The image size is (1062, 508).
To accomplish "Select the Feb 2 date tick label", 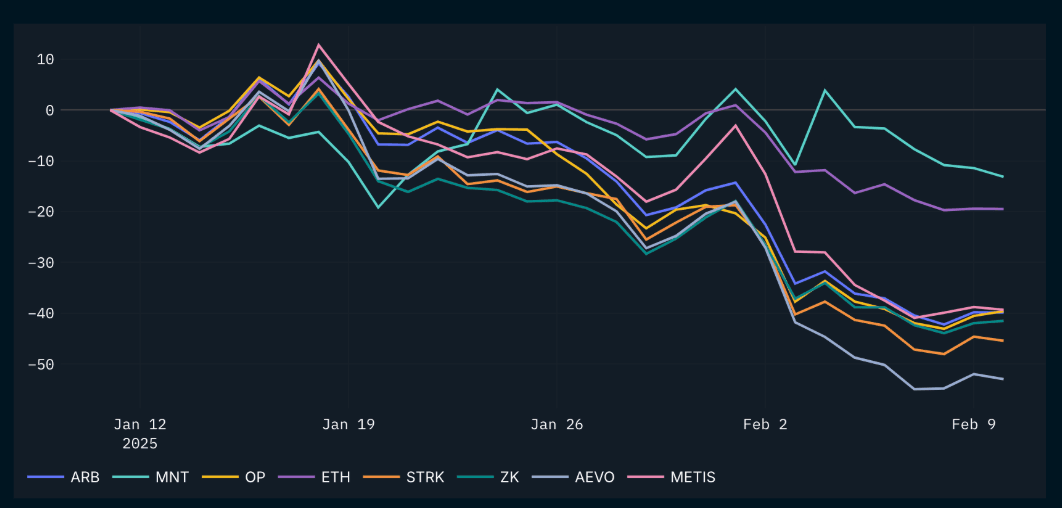I will click(765, 424).
